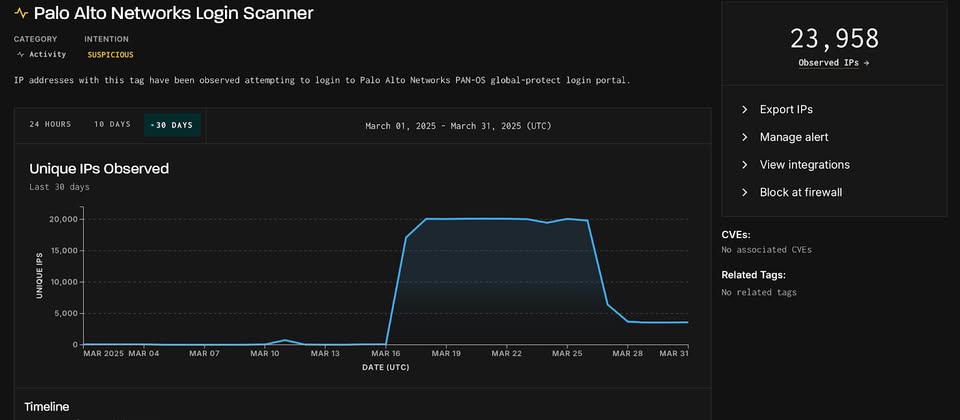Click the No related tags text
This screenshot has height=420, width=960.
click(x=759, y=293)
